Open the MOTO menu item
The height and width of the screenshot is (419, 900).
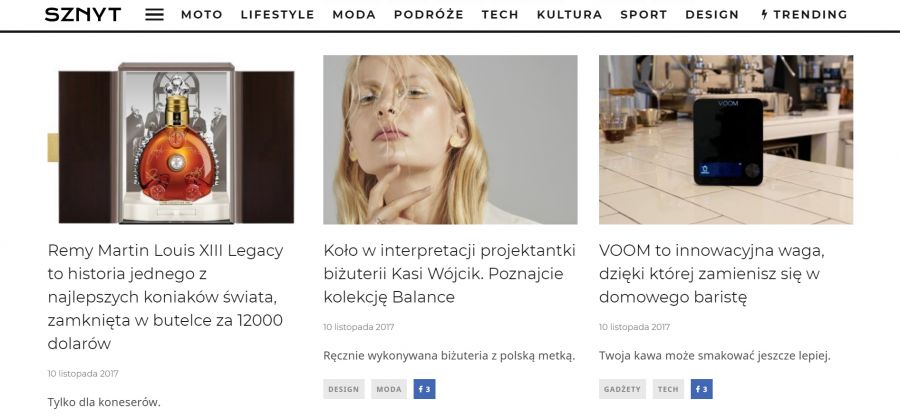[x=201, y=15]
